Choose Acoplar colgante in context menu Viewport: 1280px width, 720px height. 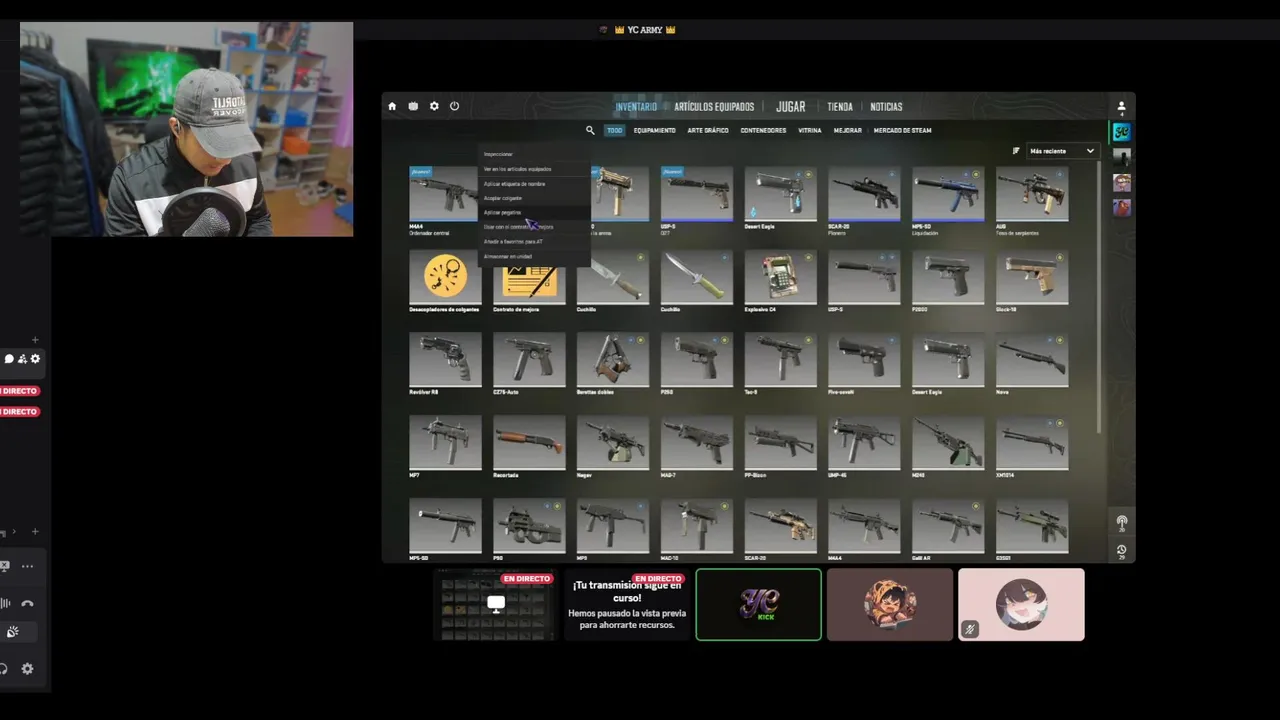pyautogui.click(x=534, y=198)
